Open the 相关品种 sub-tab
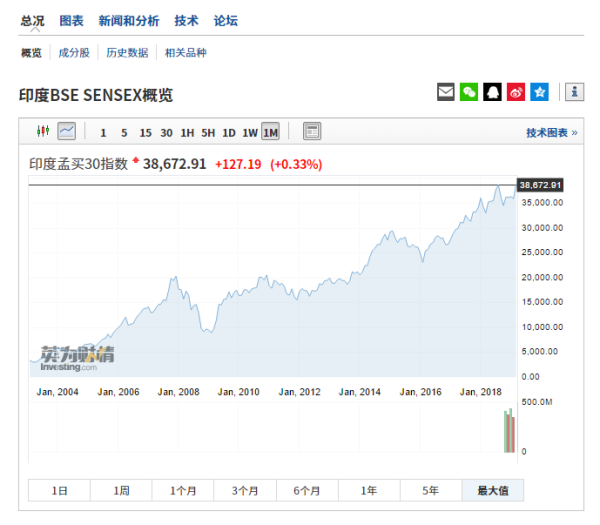 (x=186, y=53)
